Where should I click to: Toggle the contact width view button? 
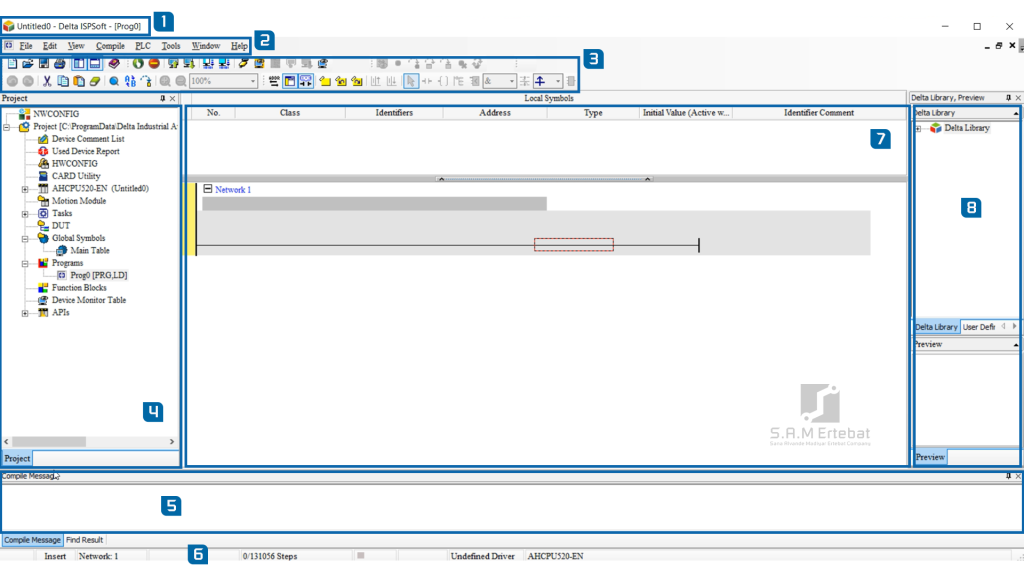click(x=306, y=81)
